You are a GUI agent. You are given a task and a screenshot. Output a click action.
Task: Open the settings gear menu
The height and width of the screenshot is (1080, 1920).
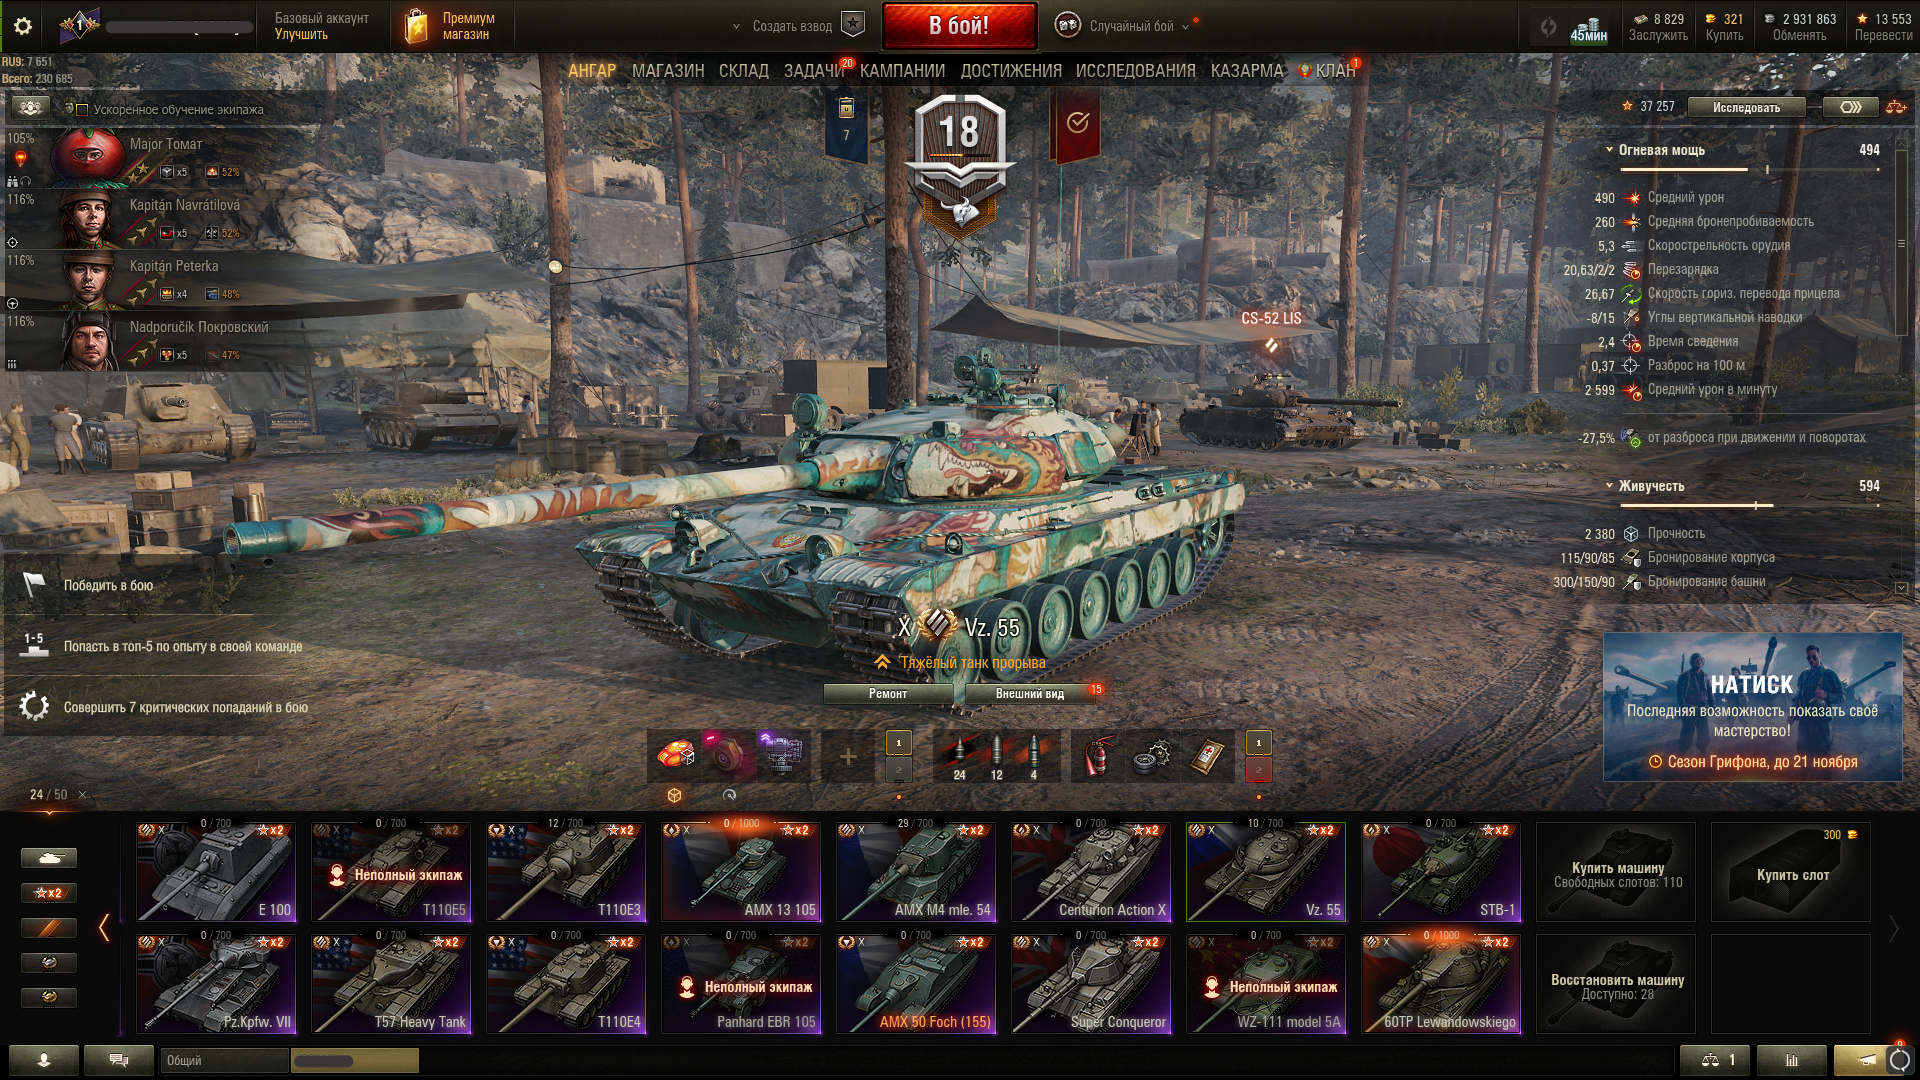[x=23, y=26]
